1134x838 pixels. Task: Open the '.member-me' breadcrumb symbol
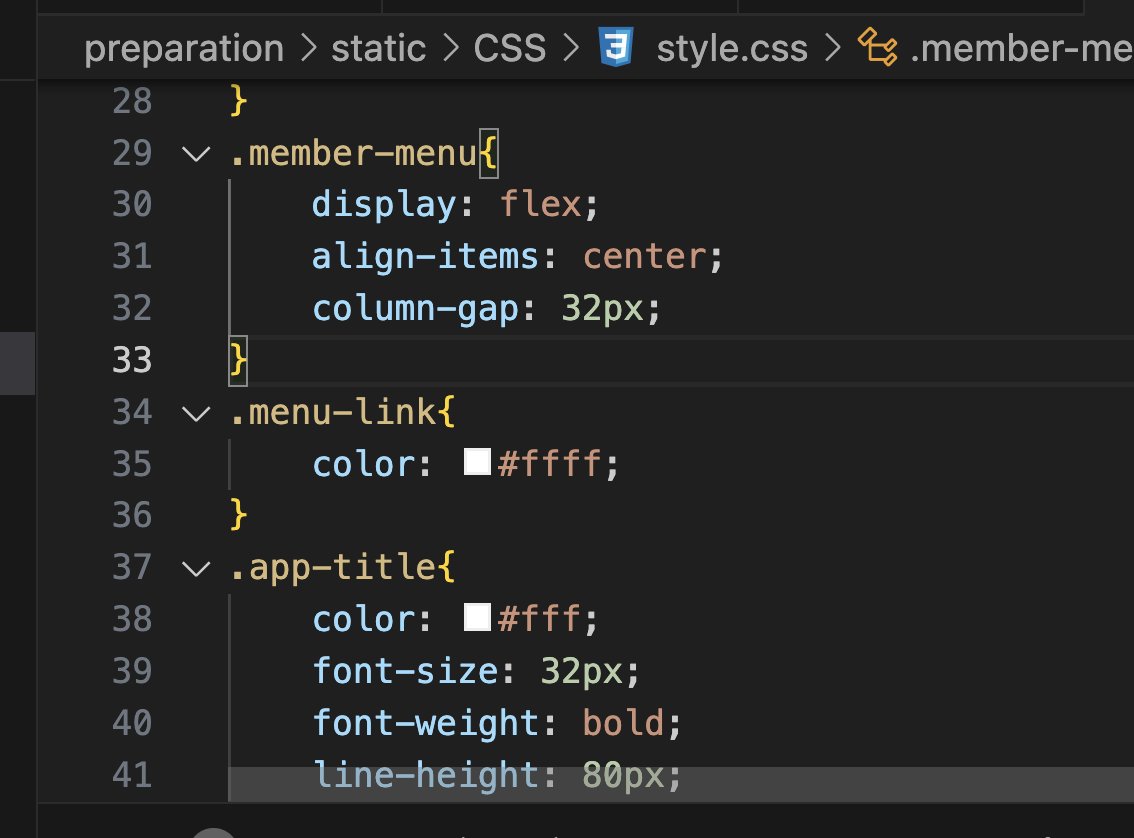(1021, 49)
